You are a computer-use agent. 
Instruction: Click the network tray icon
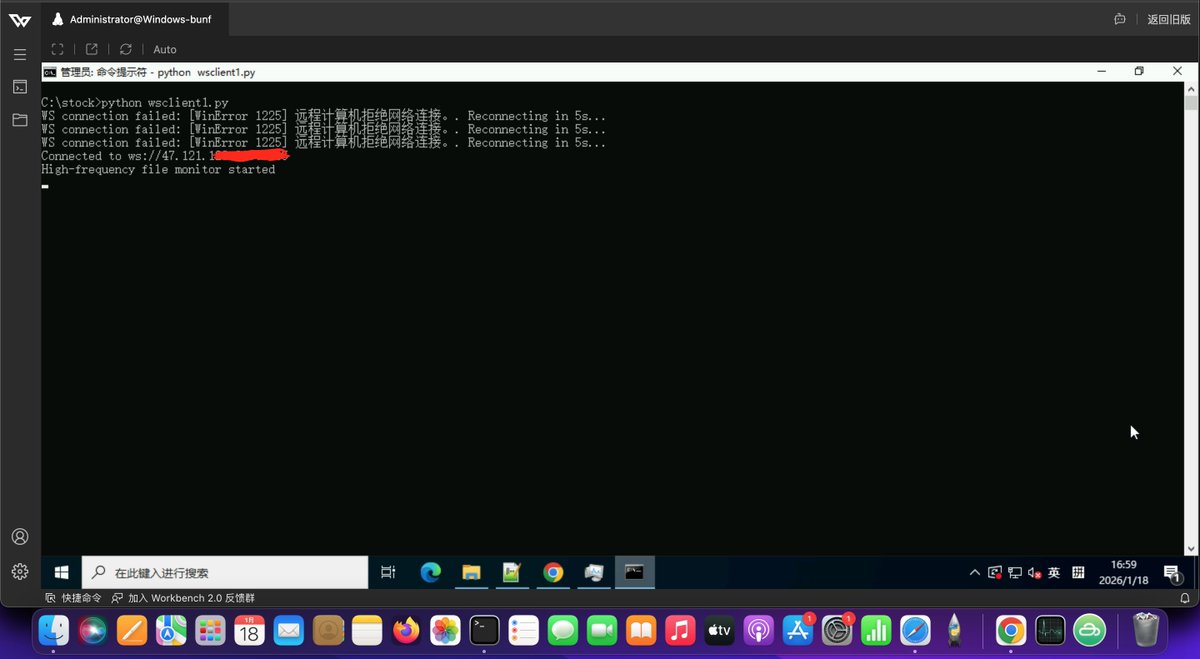[x=1014, y=572]
